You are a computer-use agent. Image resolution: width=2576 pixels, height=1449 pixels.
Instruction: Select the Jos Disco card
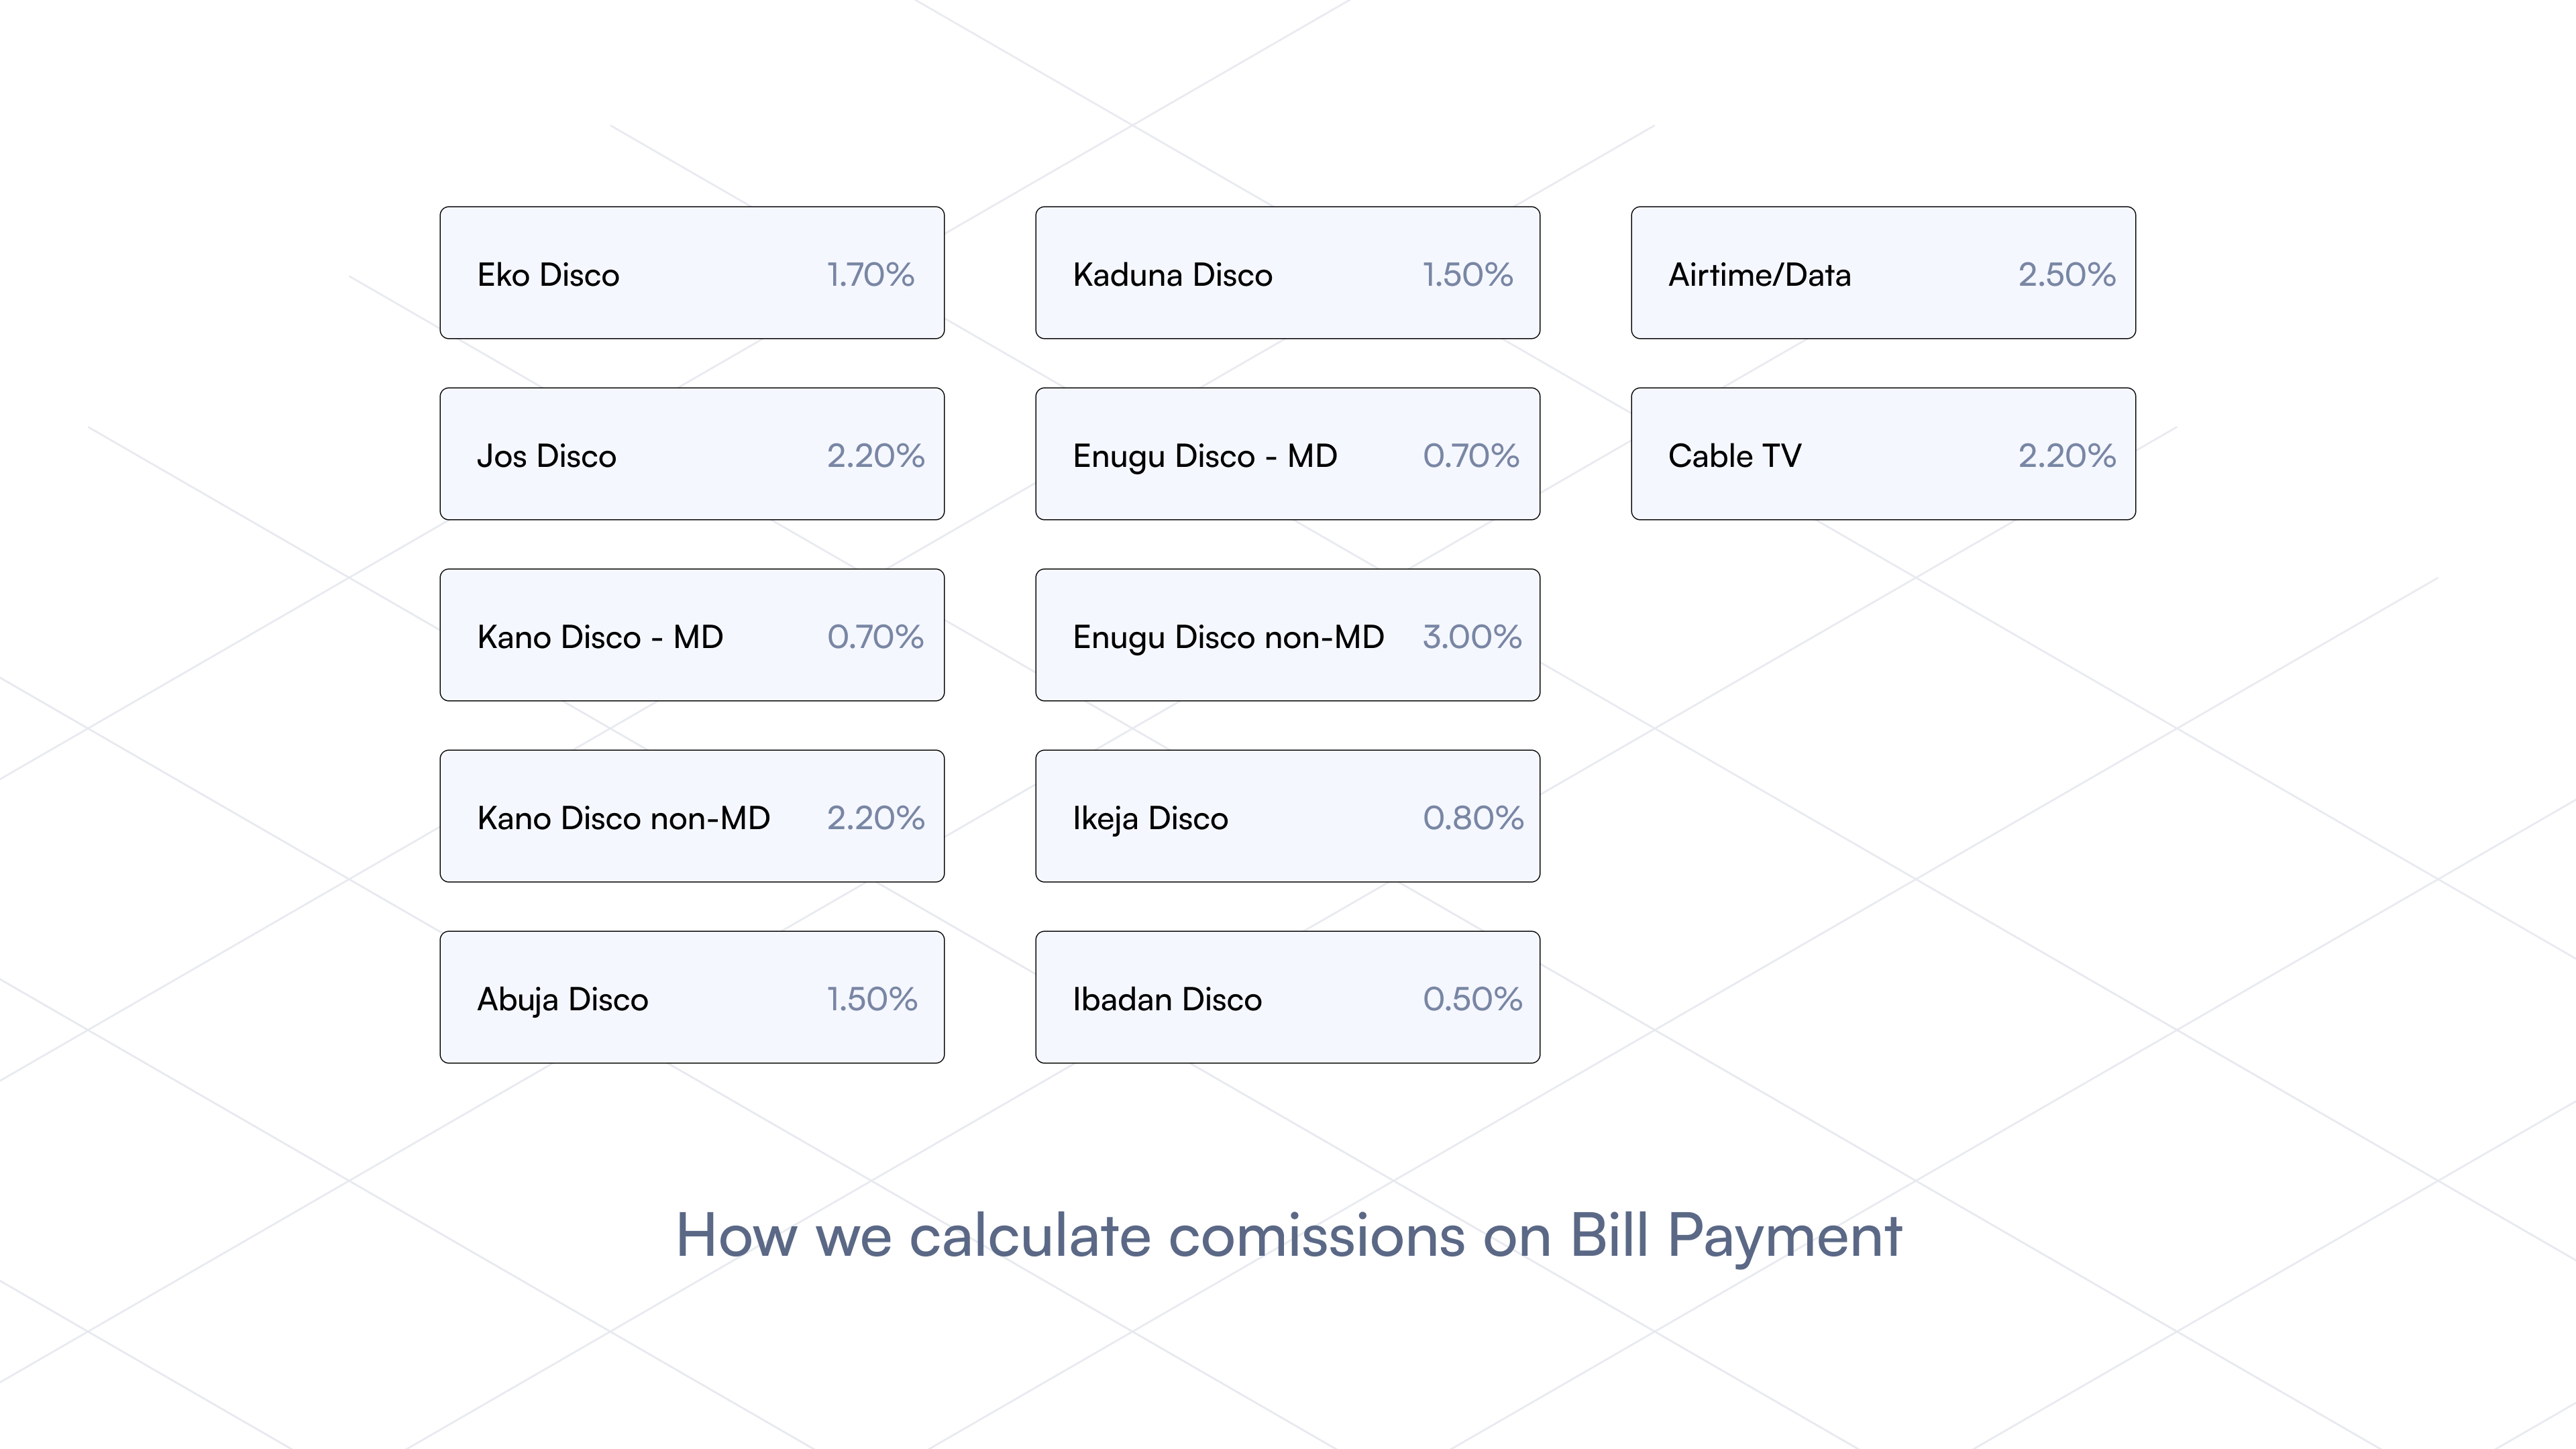click(691, 454)
